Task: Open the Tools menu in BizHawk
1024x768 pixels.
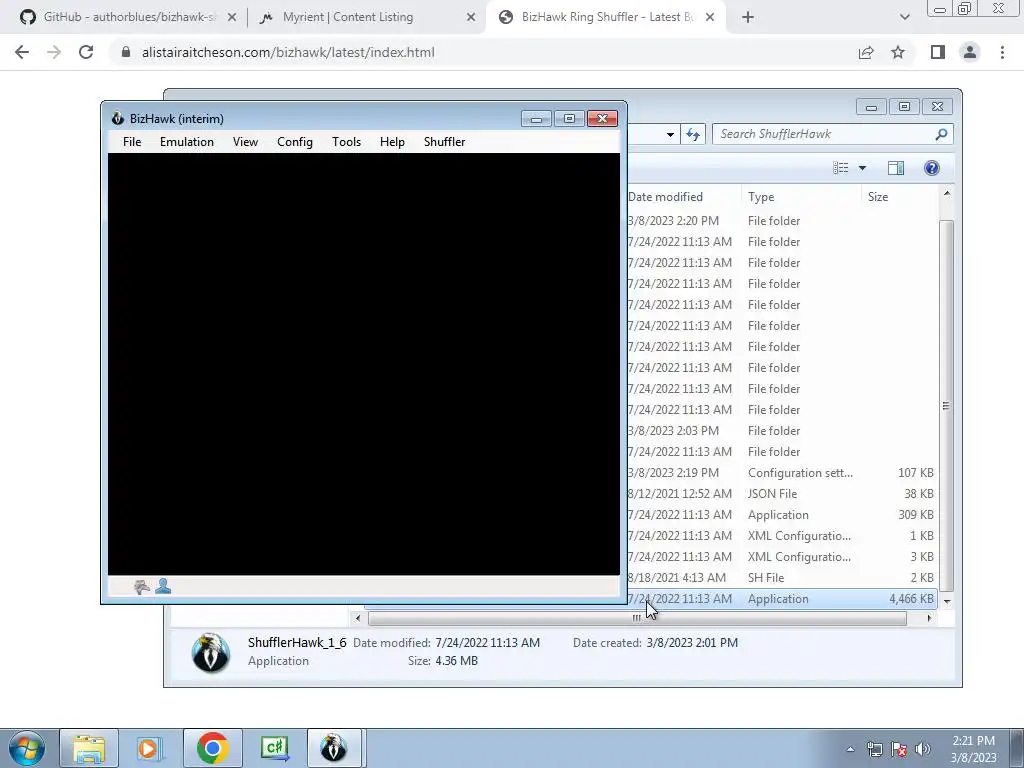Action: tap(346, 142)
